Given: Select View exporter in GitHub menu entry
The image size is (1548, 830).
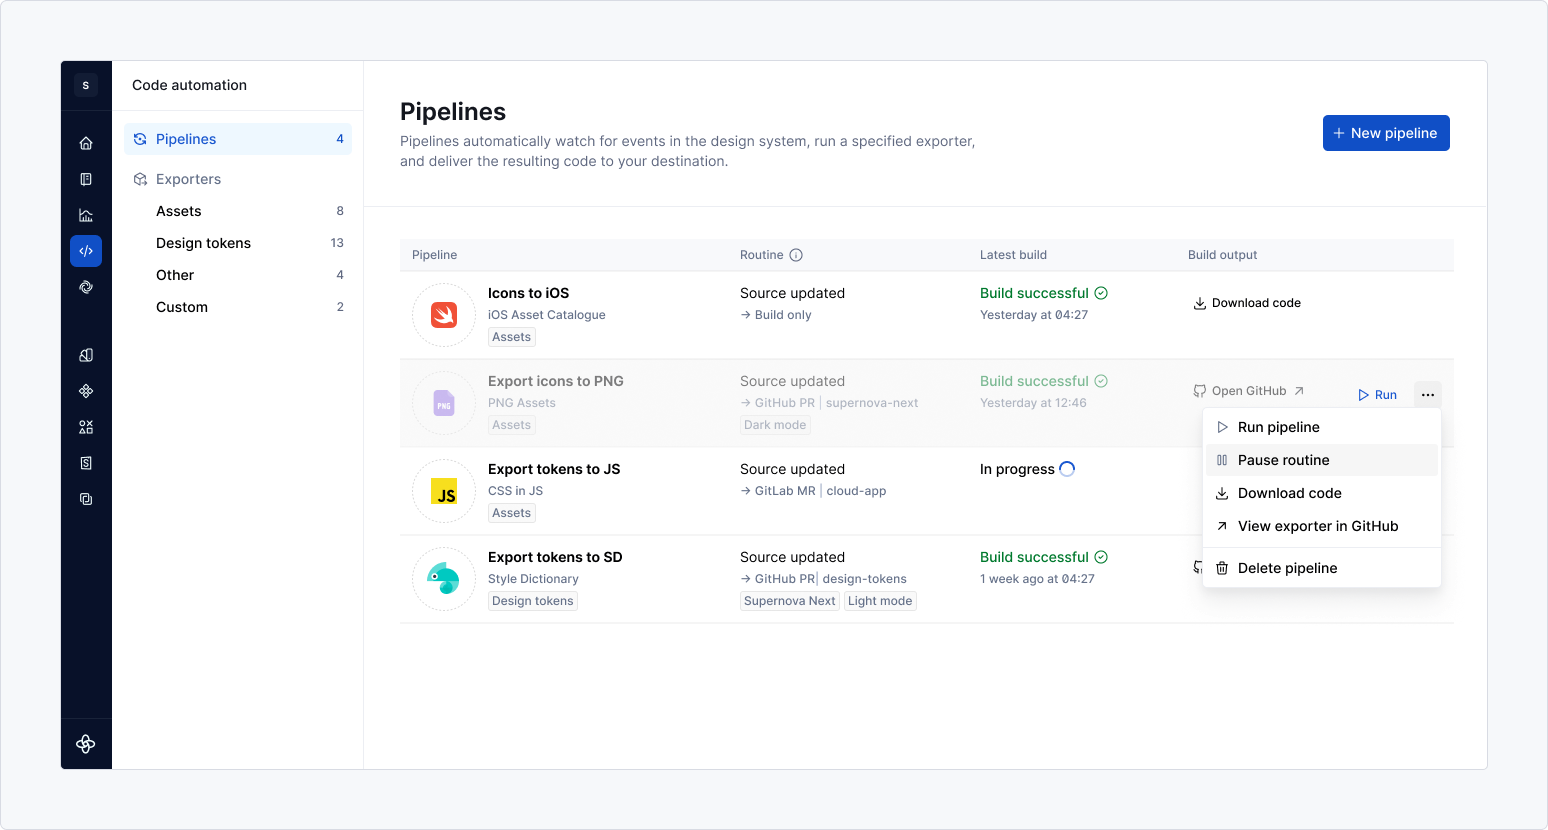Looking at the screenshot, I should 1317,526.
